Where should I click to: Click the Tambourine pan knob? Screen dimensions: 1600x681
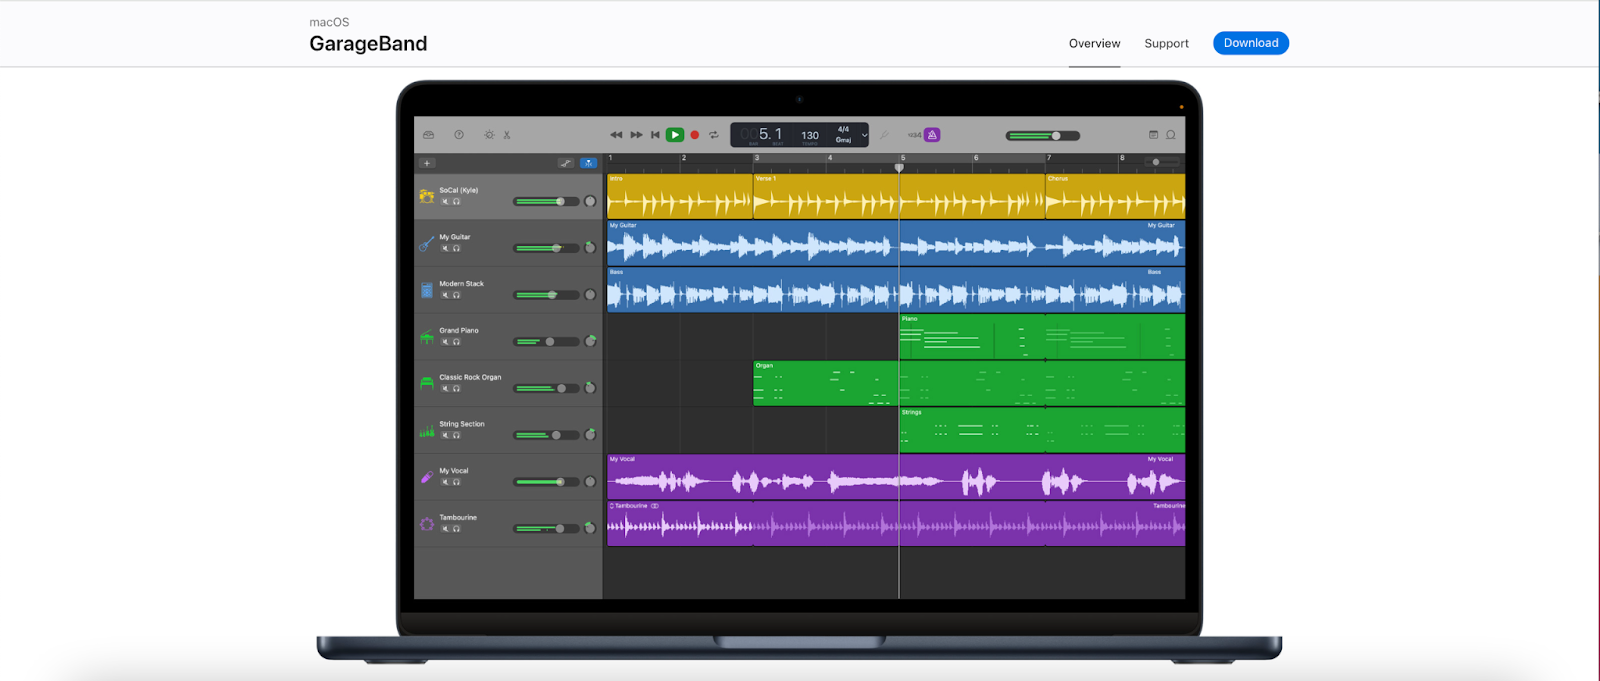tap(590, 528)
